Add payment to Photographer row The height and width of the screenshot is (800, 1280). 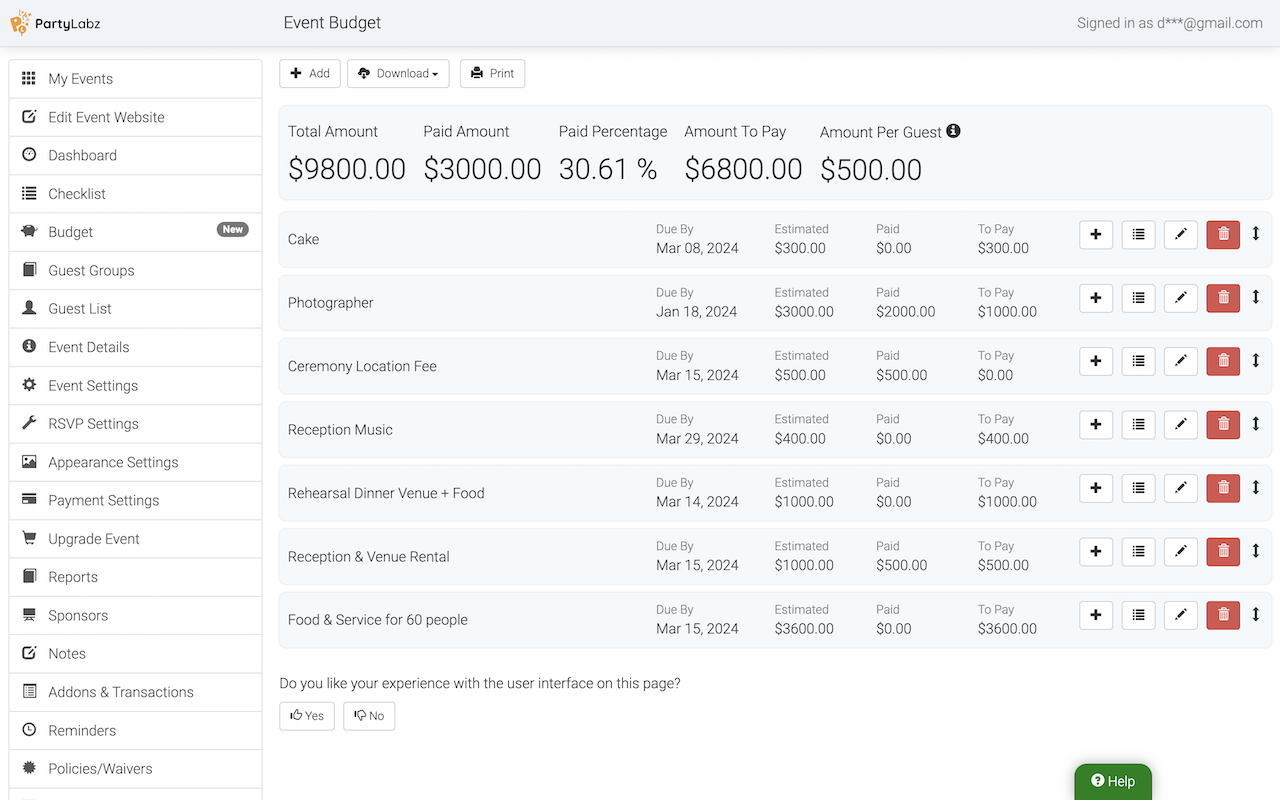pos(1096,298)
